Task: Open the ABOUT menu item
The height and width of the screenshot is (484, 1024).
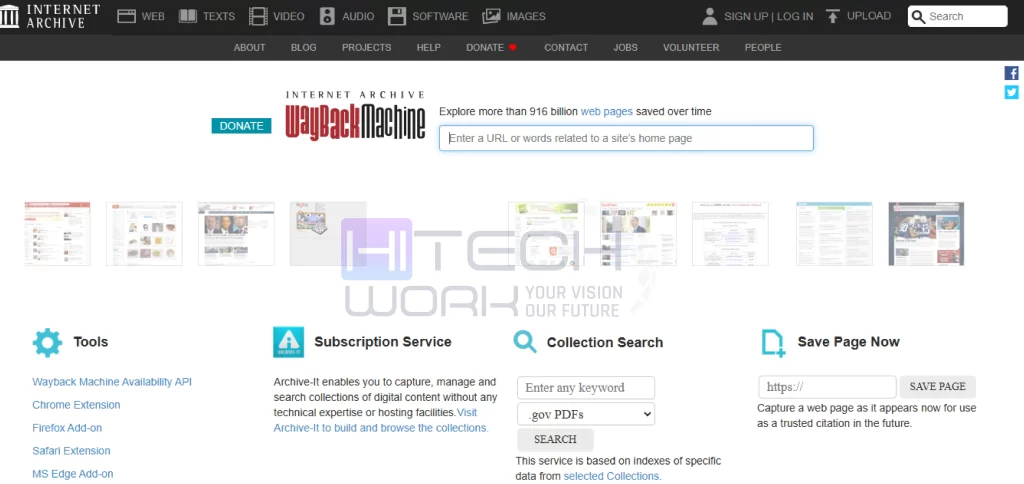Action: [x=249, y=48]
